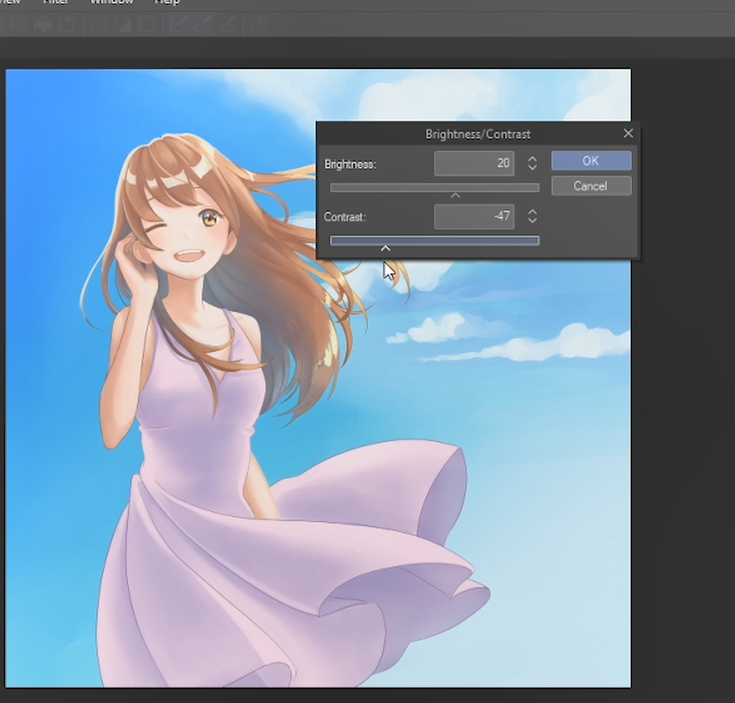The height and width of the screenshot is (703, 735).
Task: Toggle the Snap to Special Ruler icon
Action: (x=203, y=25)
